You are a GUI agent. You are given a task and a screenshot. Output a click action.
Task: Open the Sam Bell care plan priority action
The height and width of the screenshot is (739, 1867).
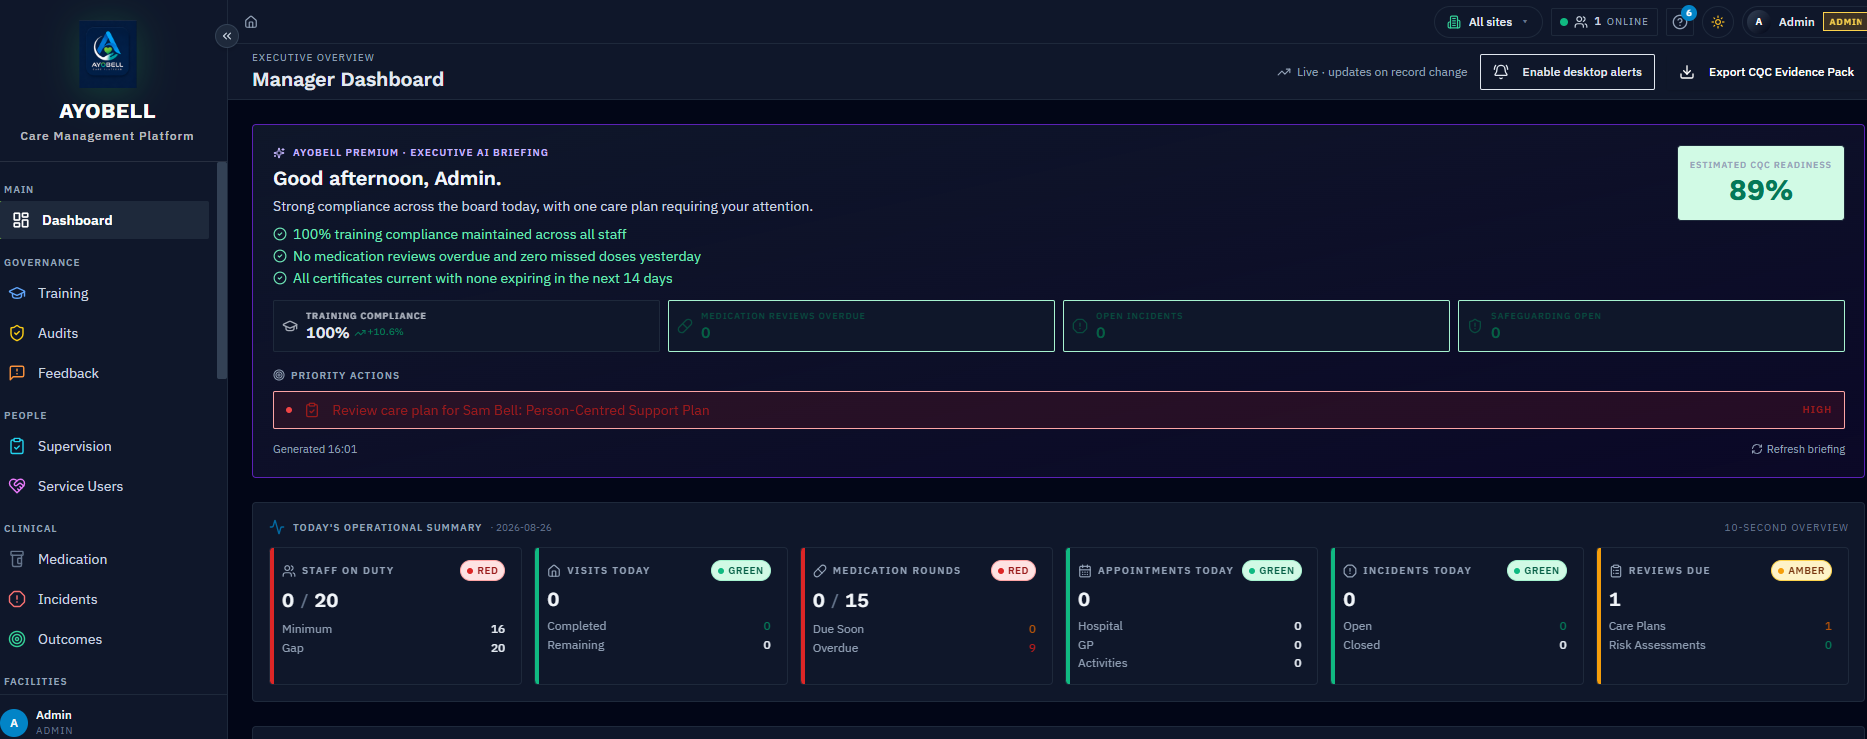(x=1059, y=410)
